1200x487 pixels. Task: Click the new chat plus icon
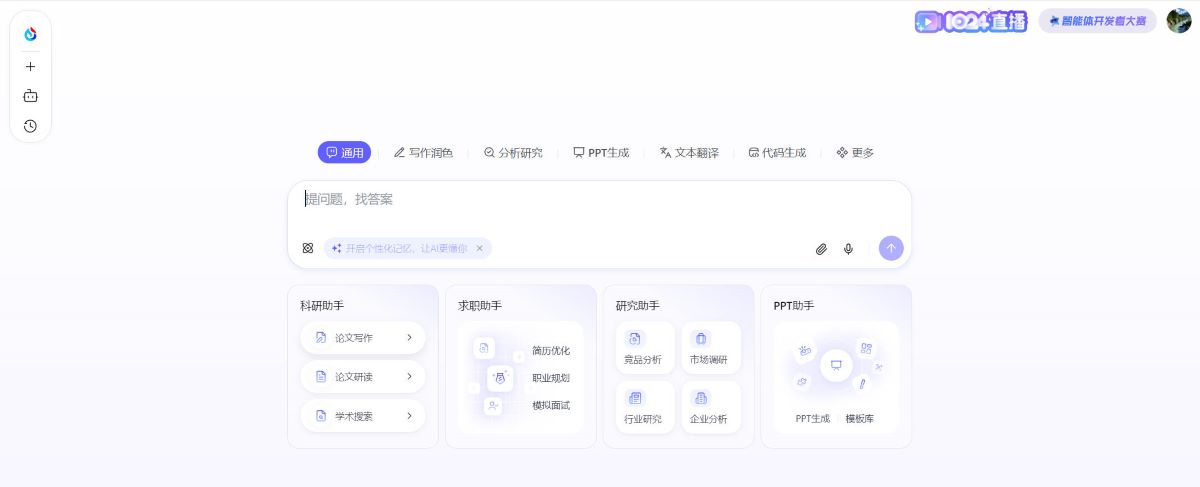pos(30,66)
